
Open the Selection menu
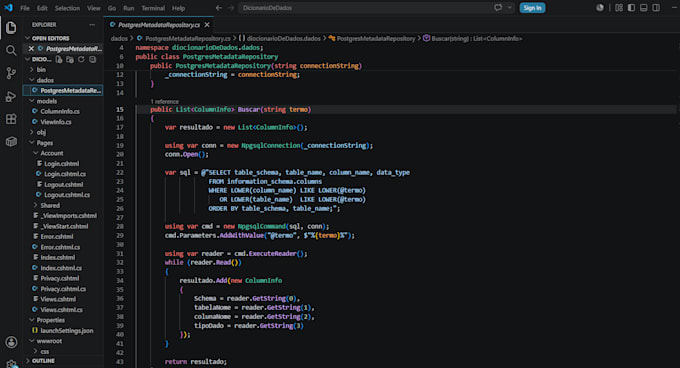point(67,8)
